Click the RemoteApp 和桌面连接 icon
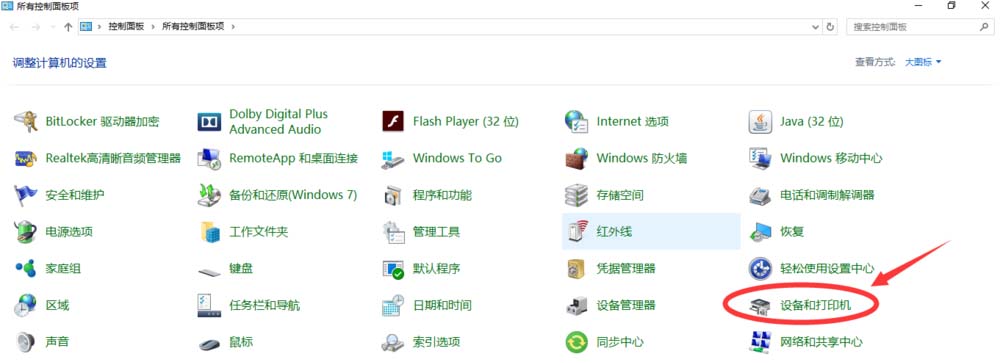 [209, 158]
